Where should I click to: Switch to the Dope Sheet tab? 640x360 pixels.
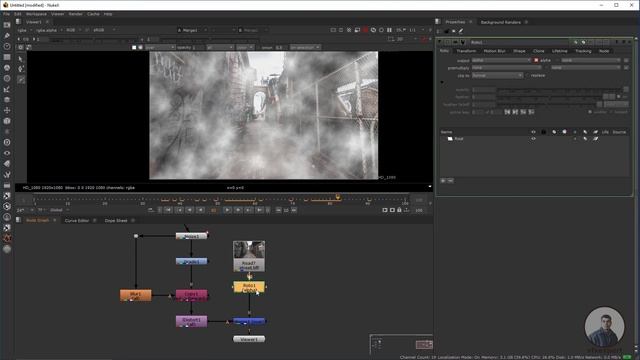point(116,220)
